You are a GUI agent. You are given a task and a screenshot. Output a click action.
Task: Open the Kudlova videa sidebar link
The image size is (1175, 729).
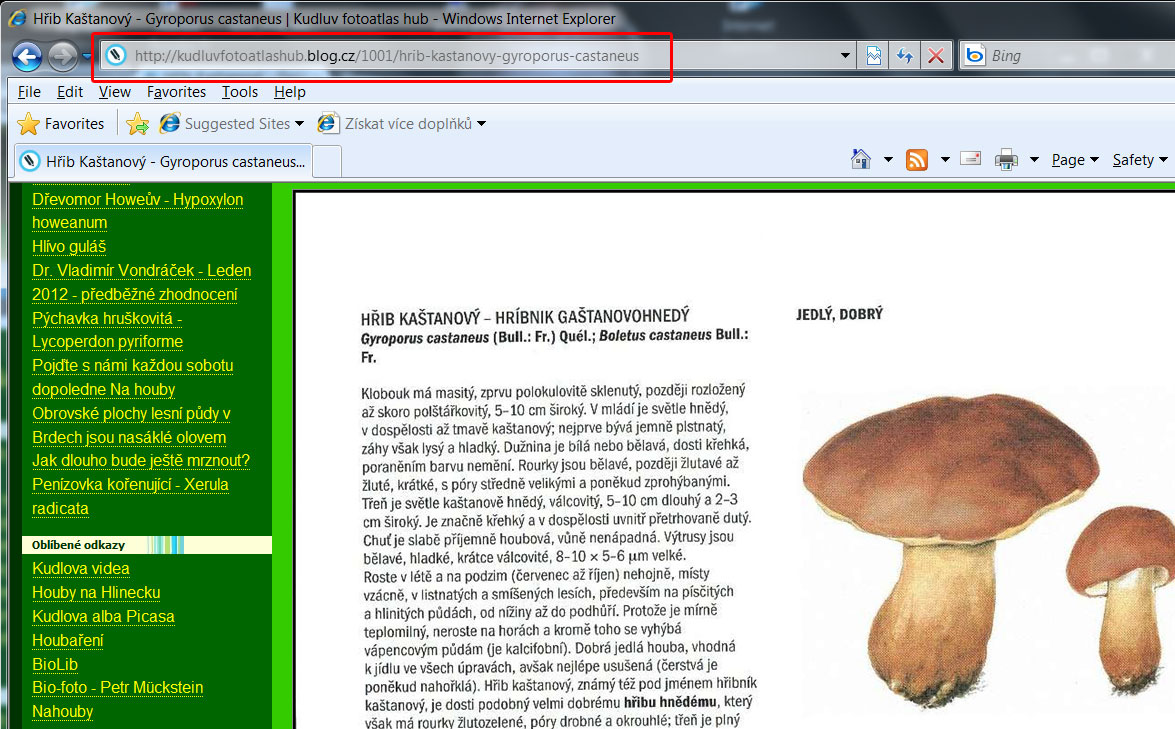[x=81, y=569]
